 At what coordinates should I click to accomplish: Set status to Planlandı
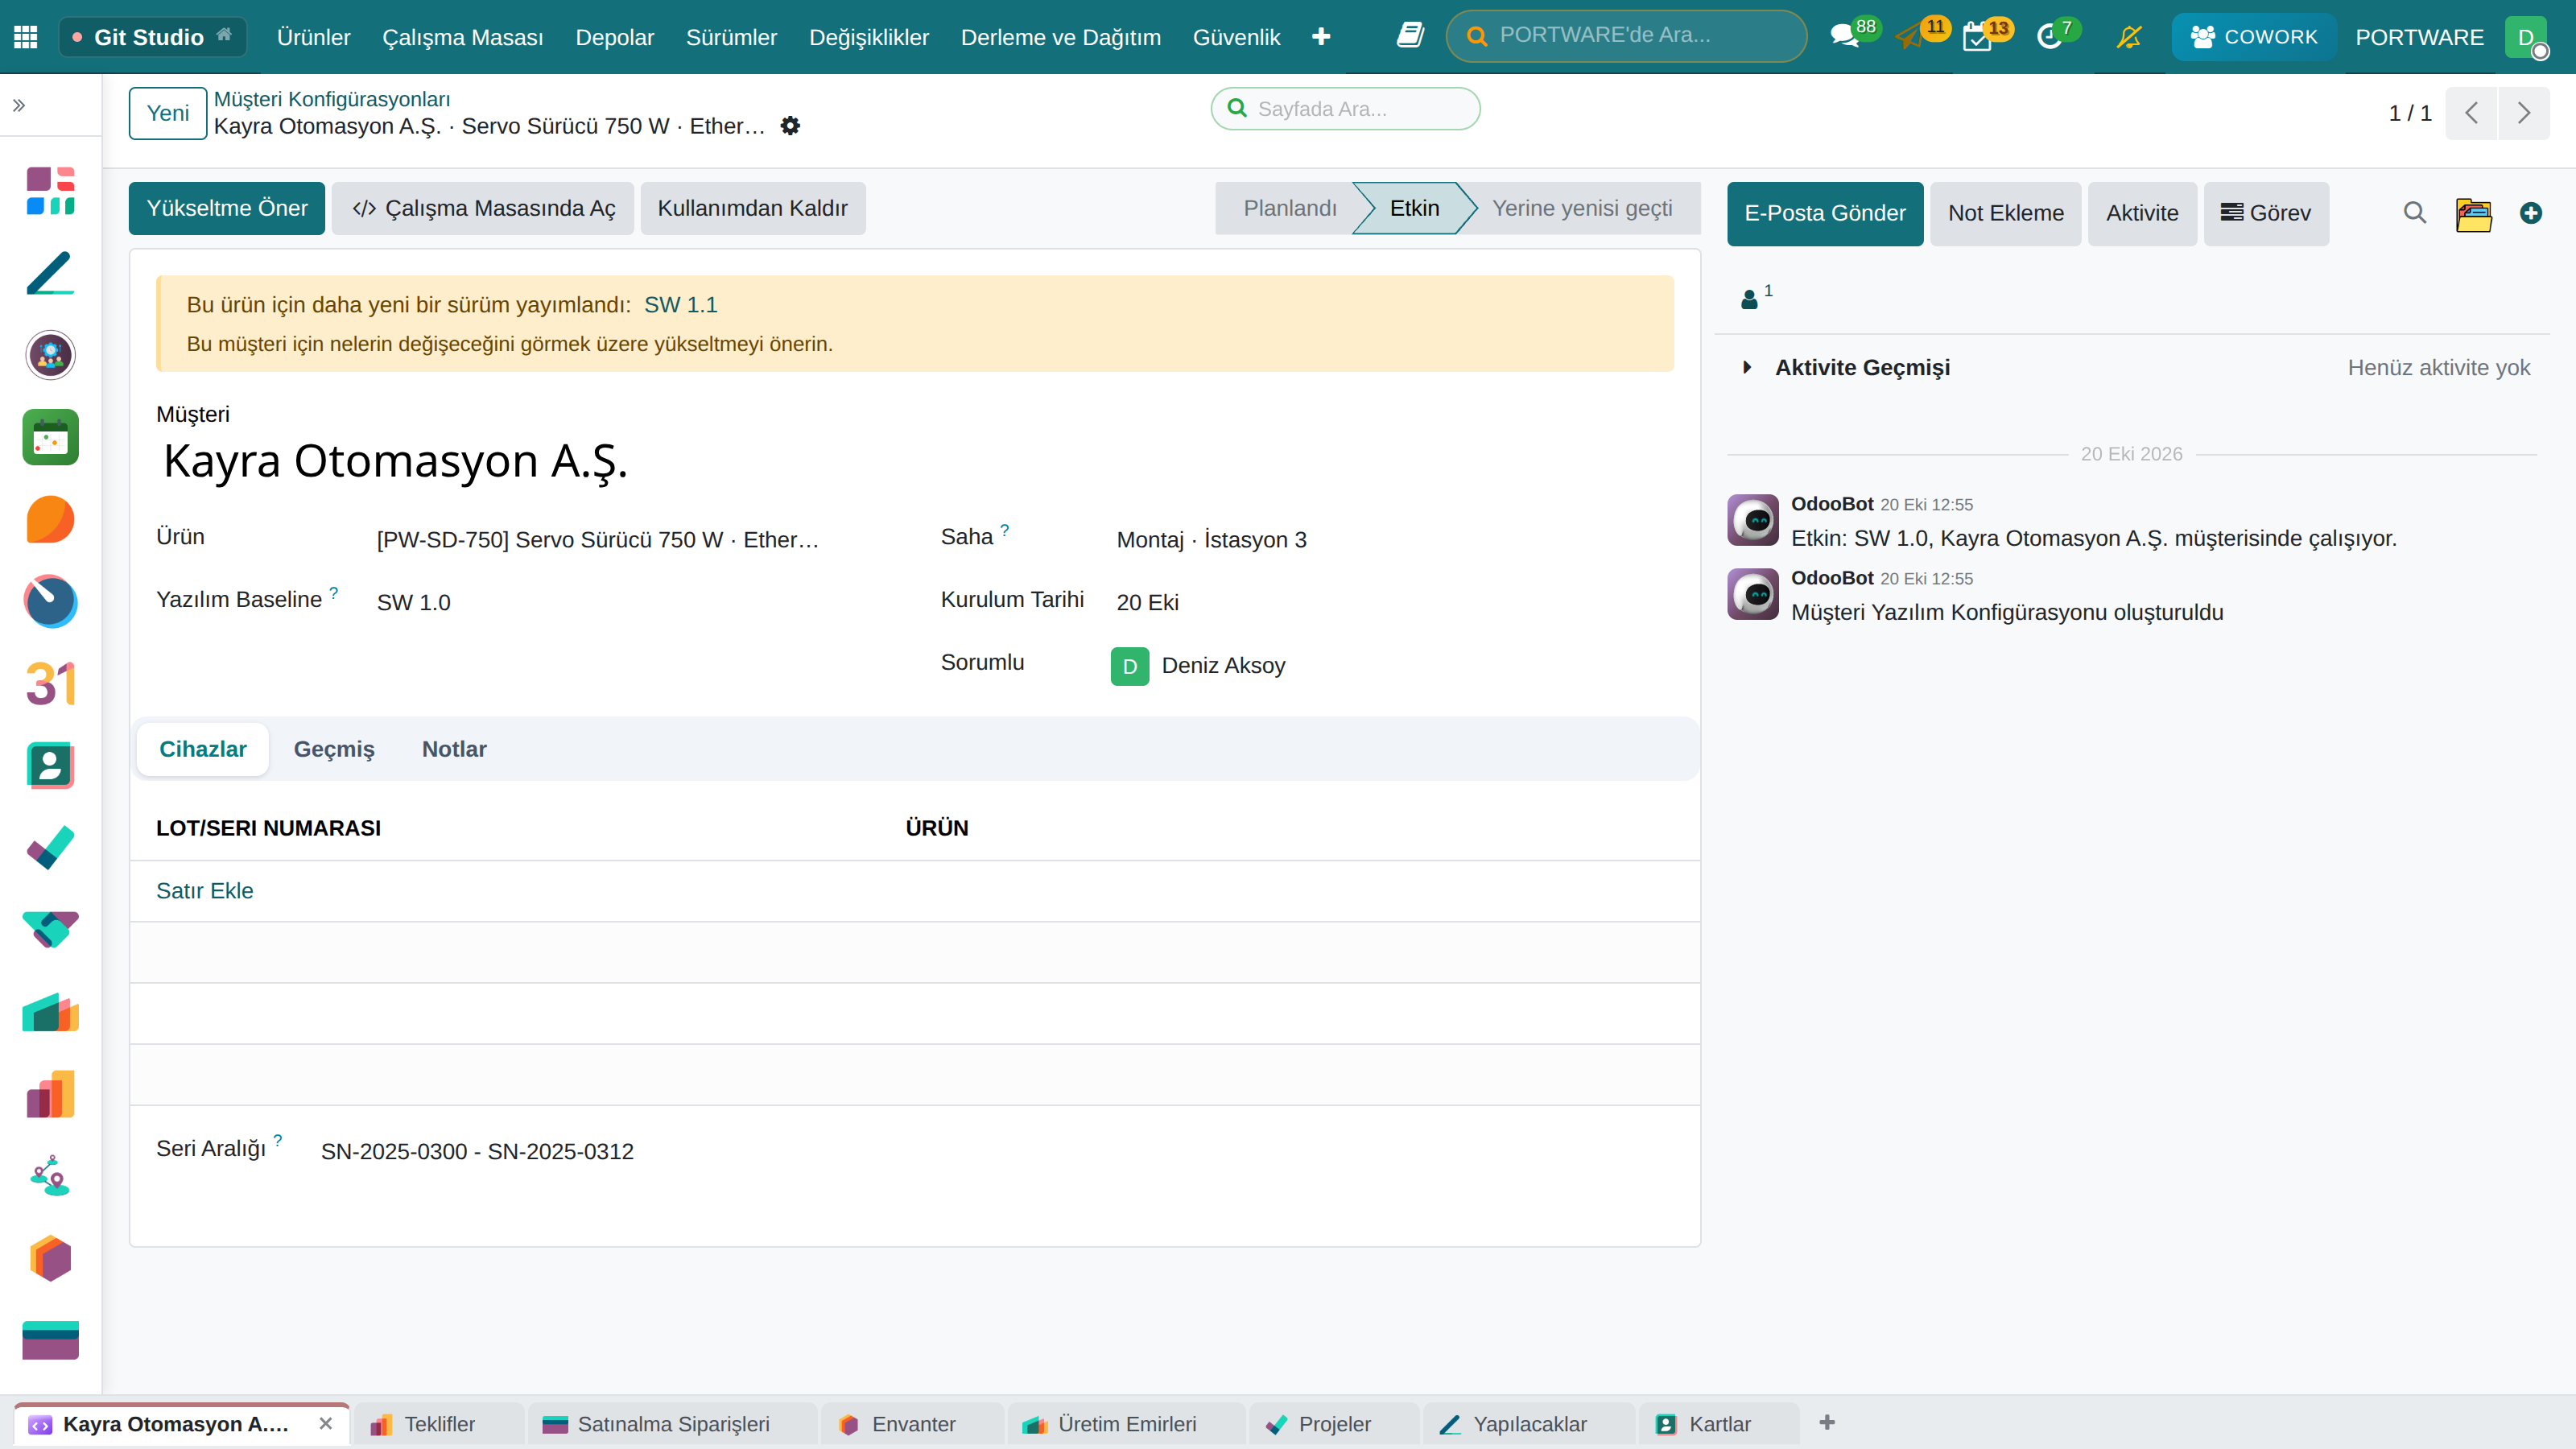1289,208
